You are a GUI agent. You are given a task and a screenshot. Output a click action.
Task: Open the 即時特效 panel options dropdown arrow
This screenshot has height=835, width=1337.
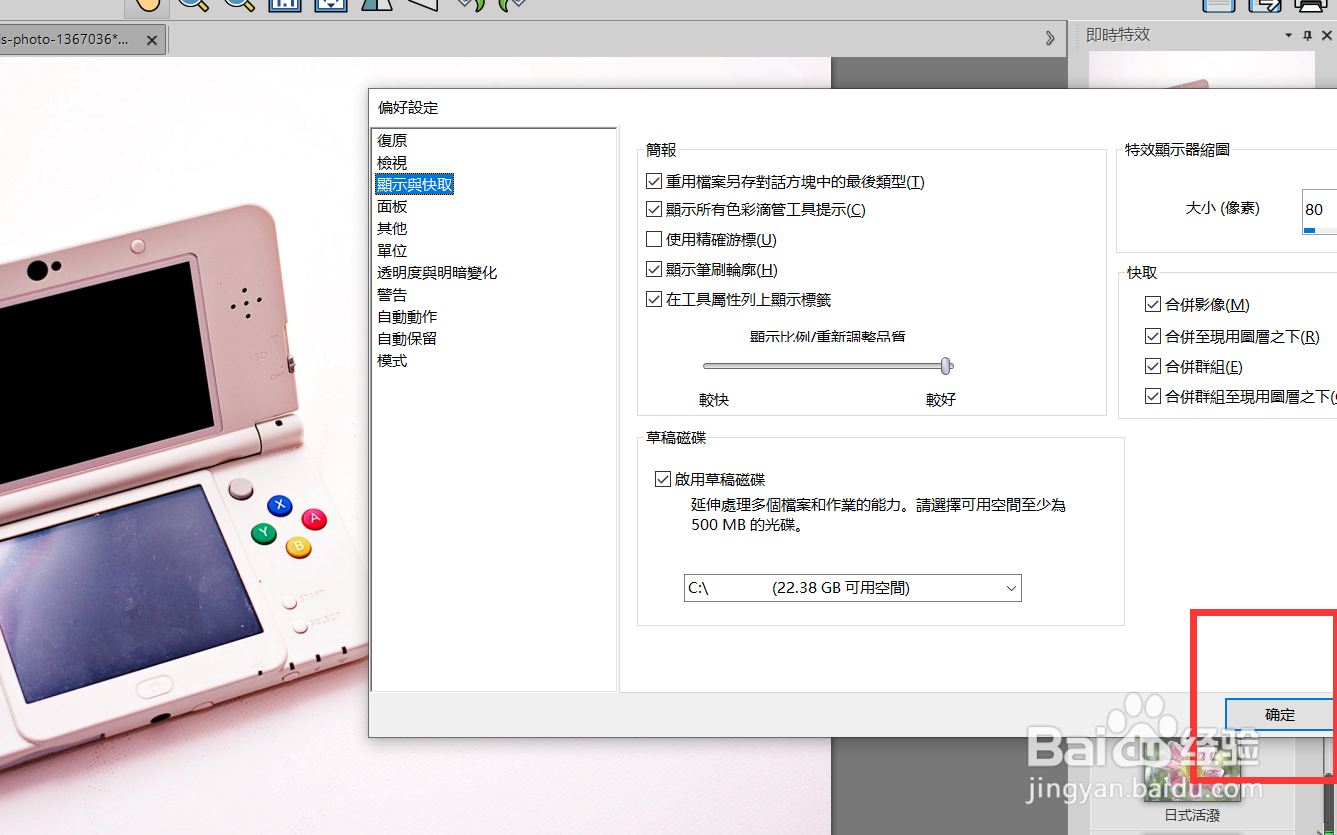[1289, 35]
